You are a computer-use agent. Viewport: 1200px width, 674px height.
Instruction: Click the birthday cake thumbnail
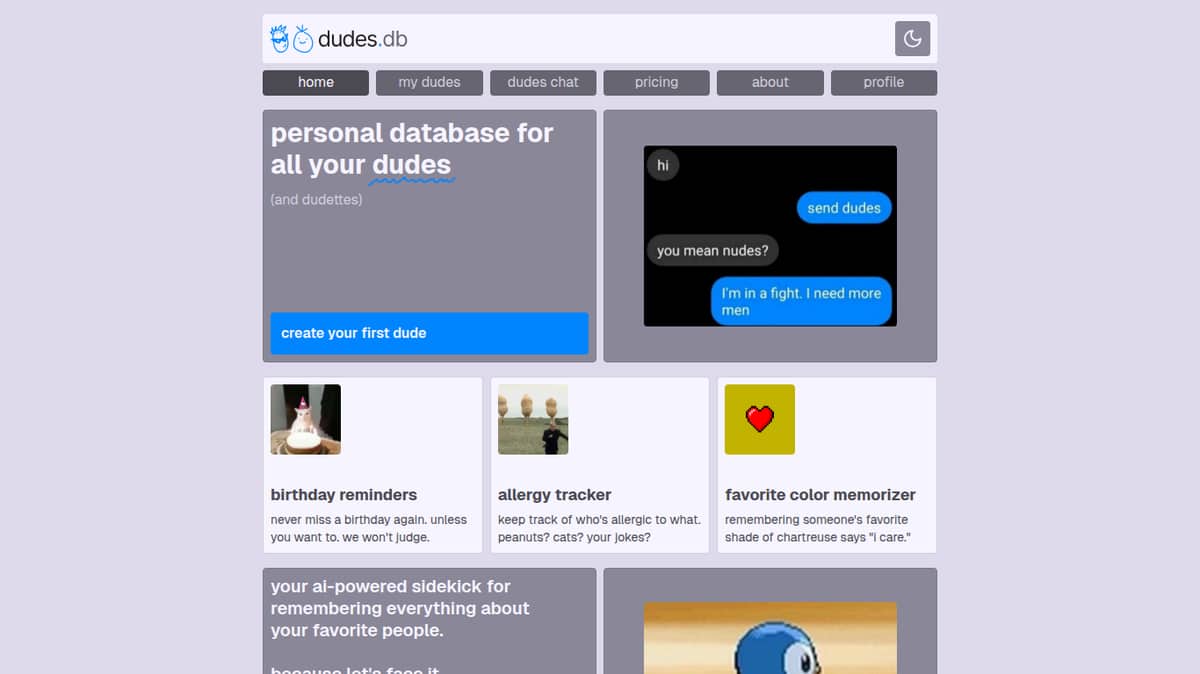click(x=306, y=420)
